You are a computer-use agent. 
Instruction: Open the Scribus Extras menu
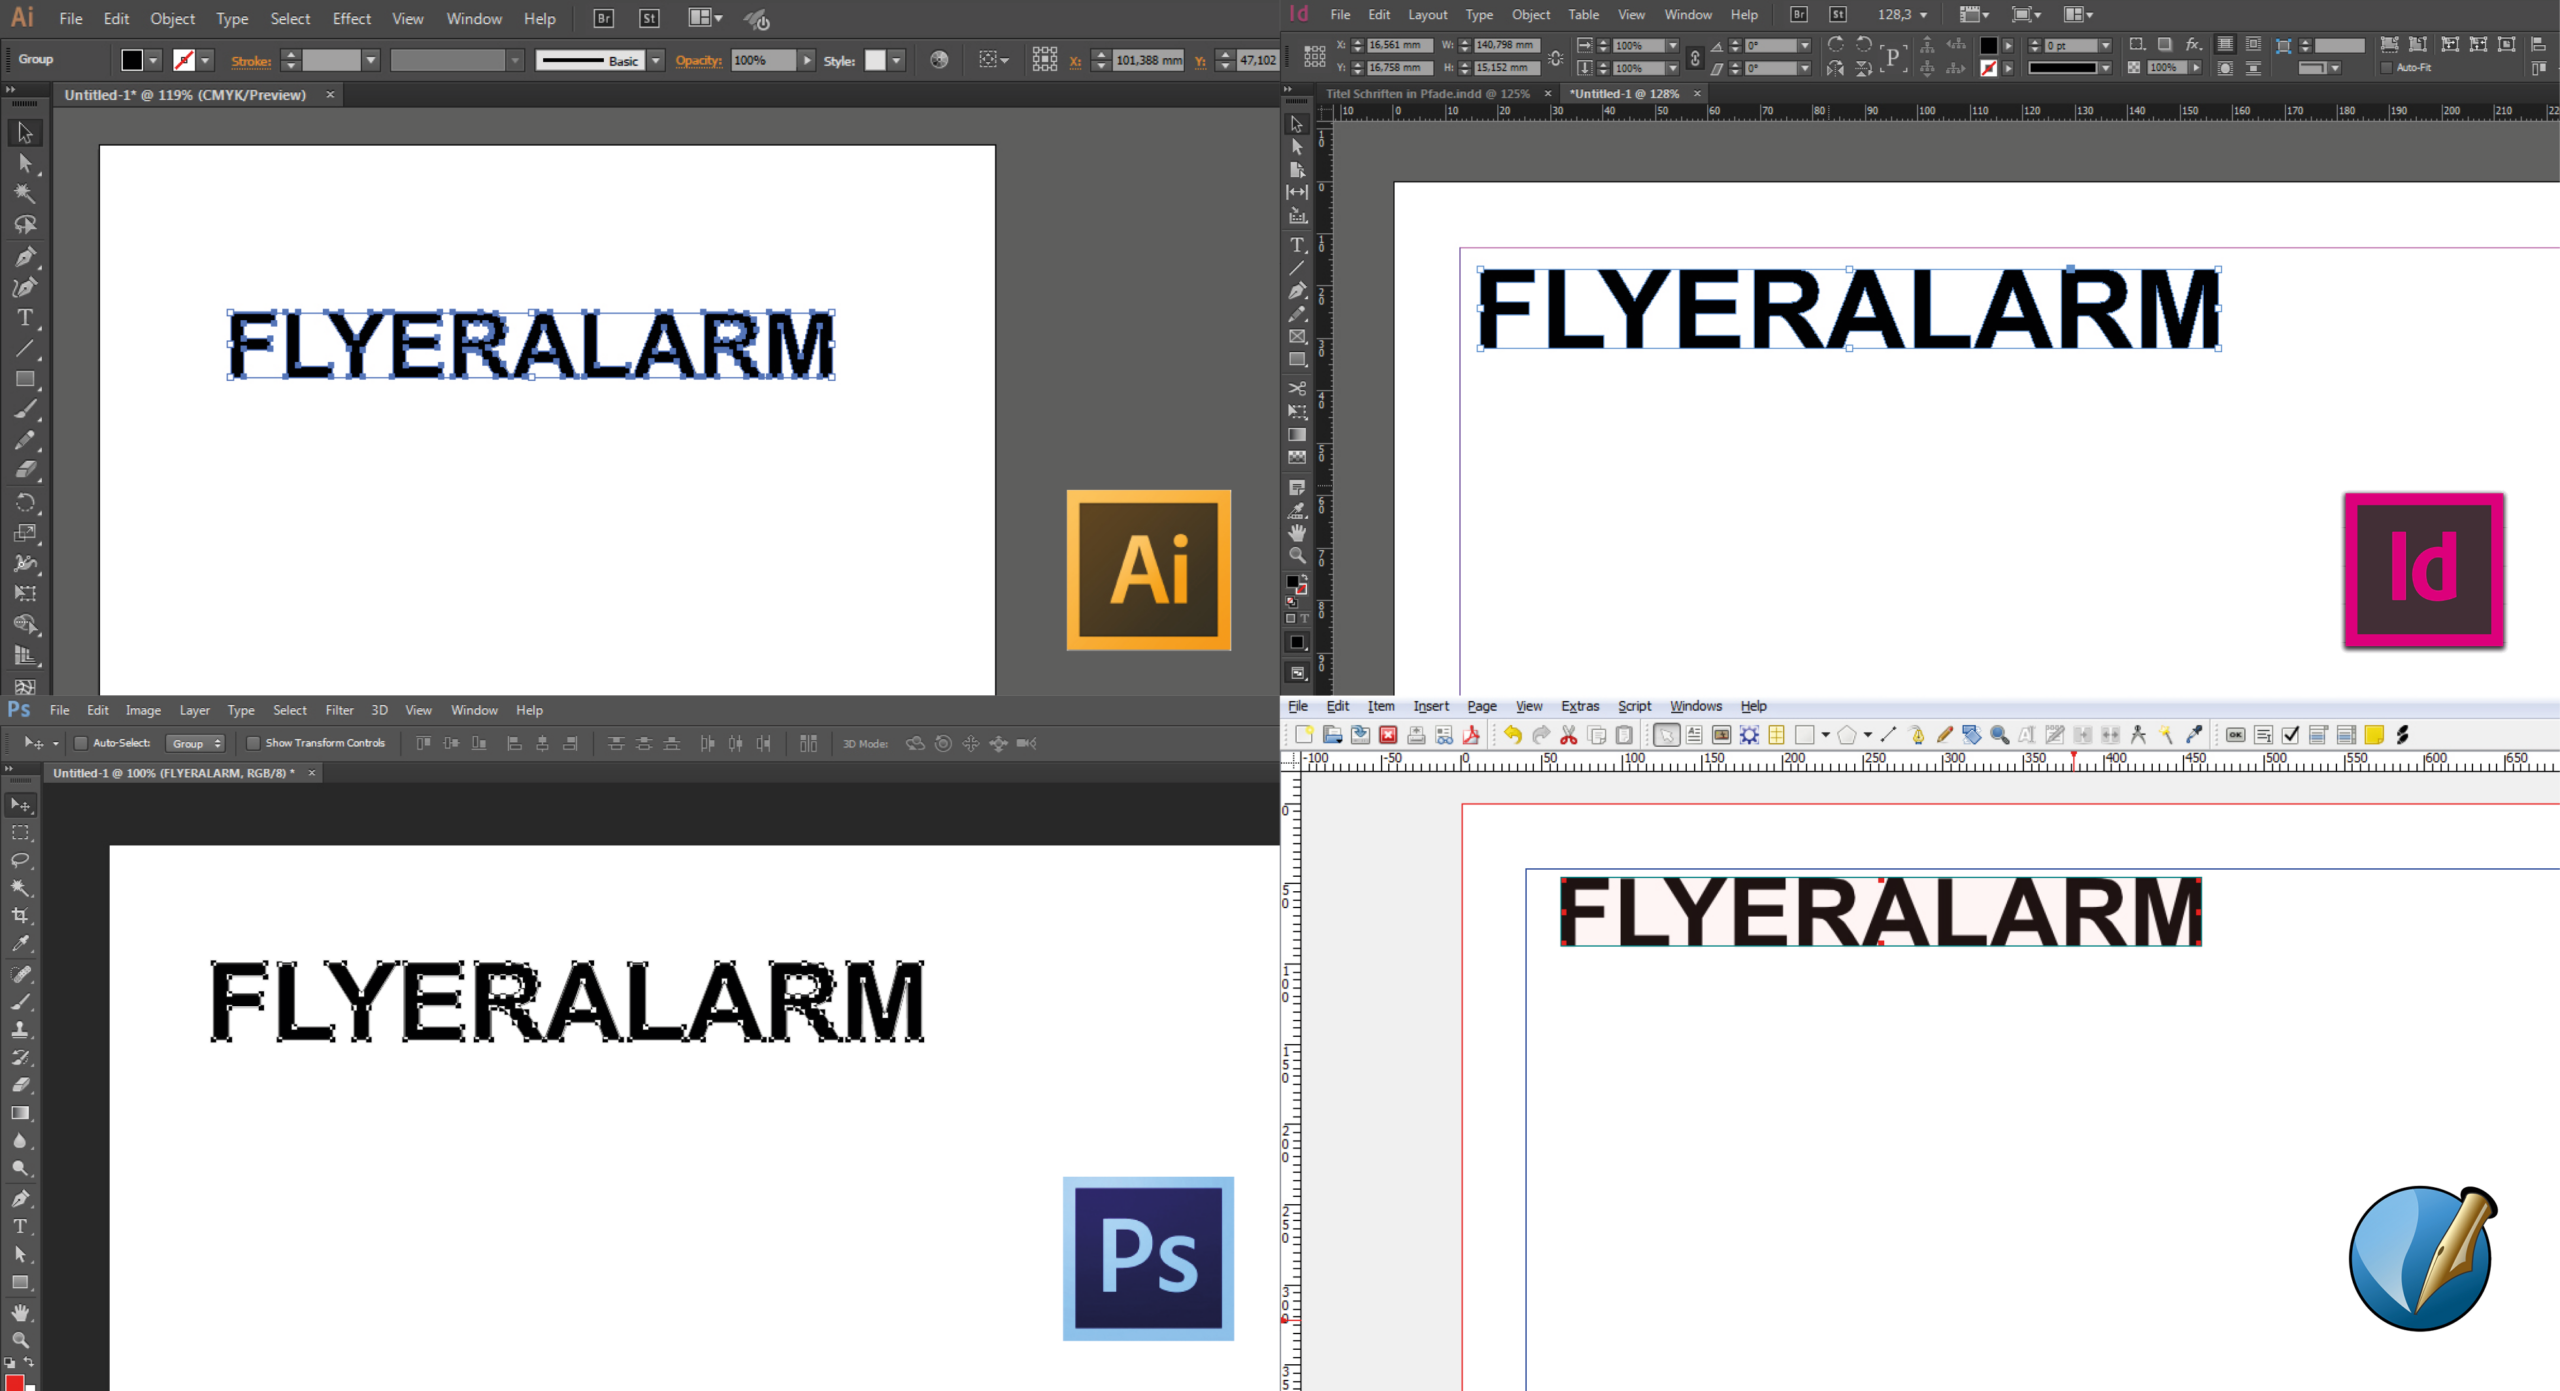[1580, 706]
